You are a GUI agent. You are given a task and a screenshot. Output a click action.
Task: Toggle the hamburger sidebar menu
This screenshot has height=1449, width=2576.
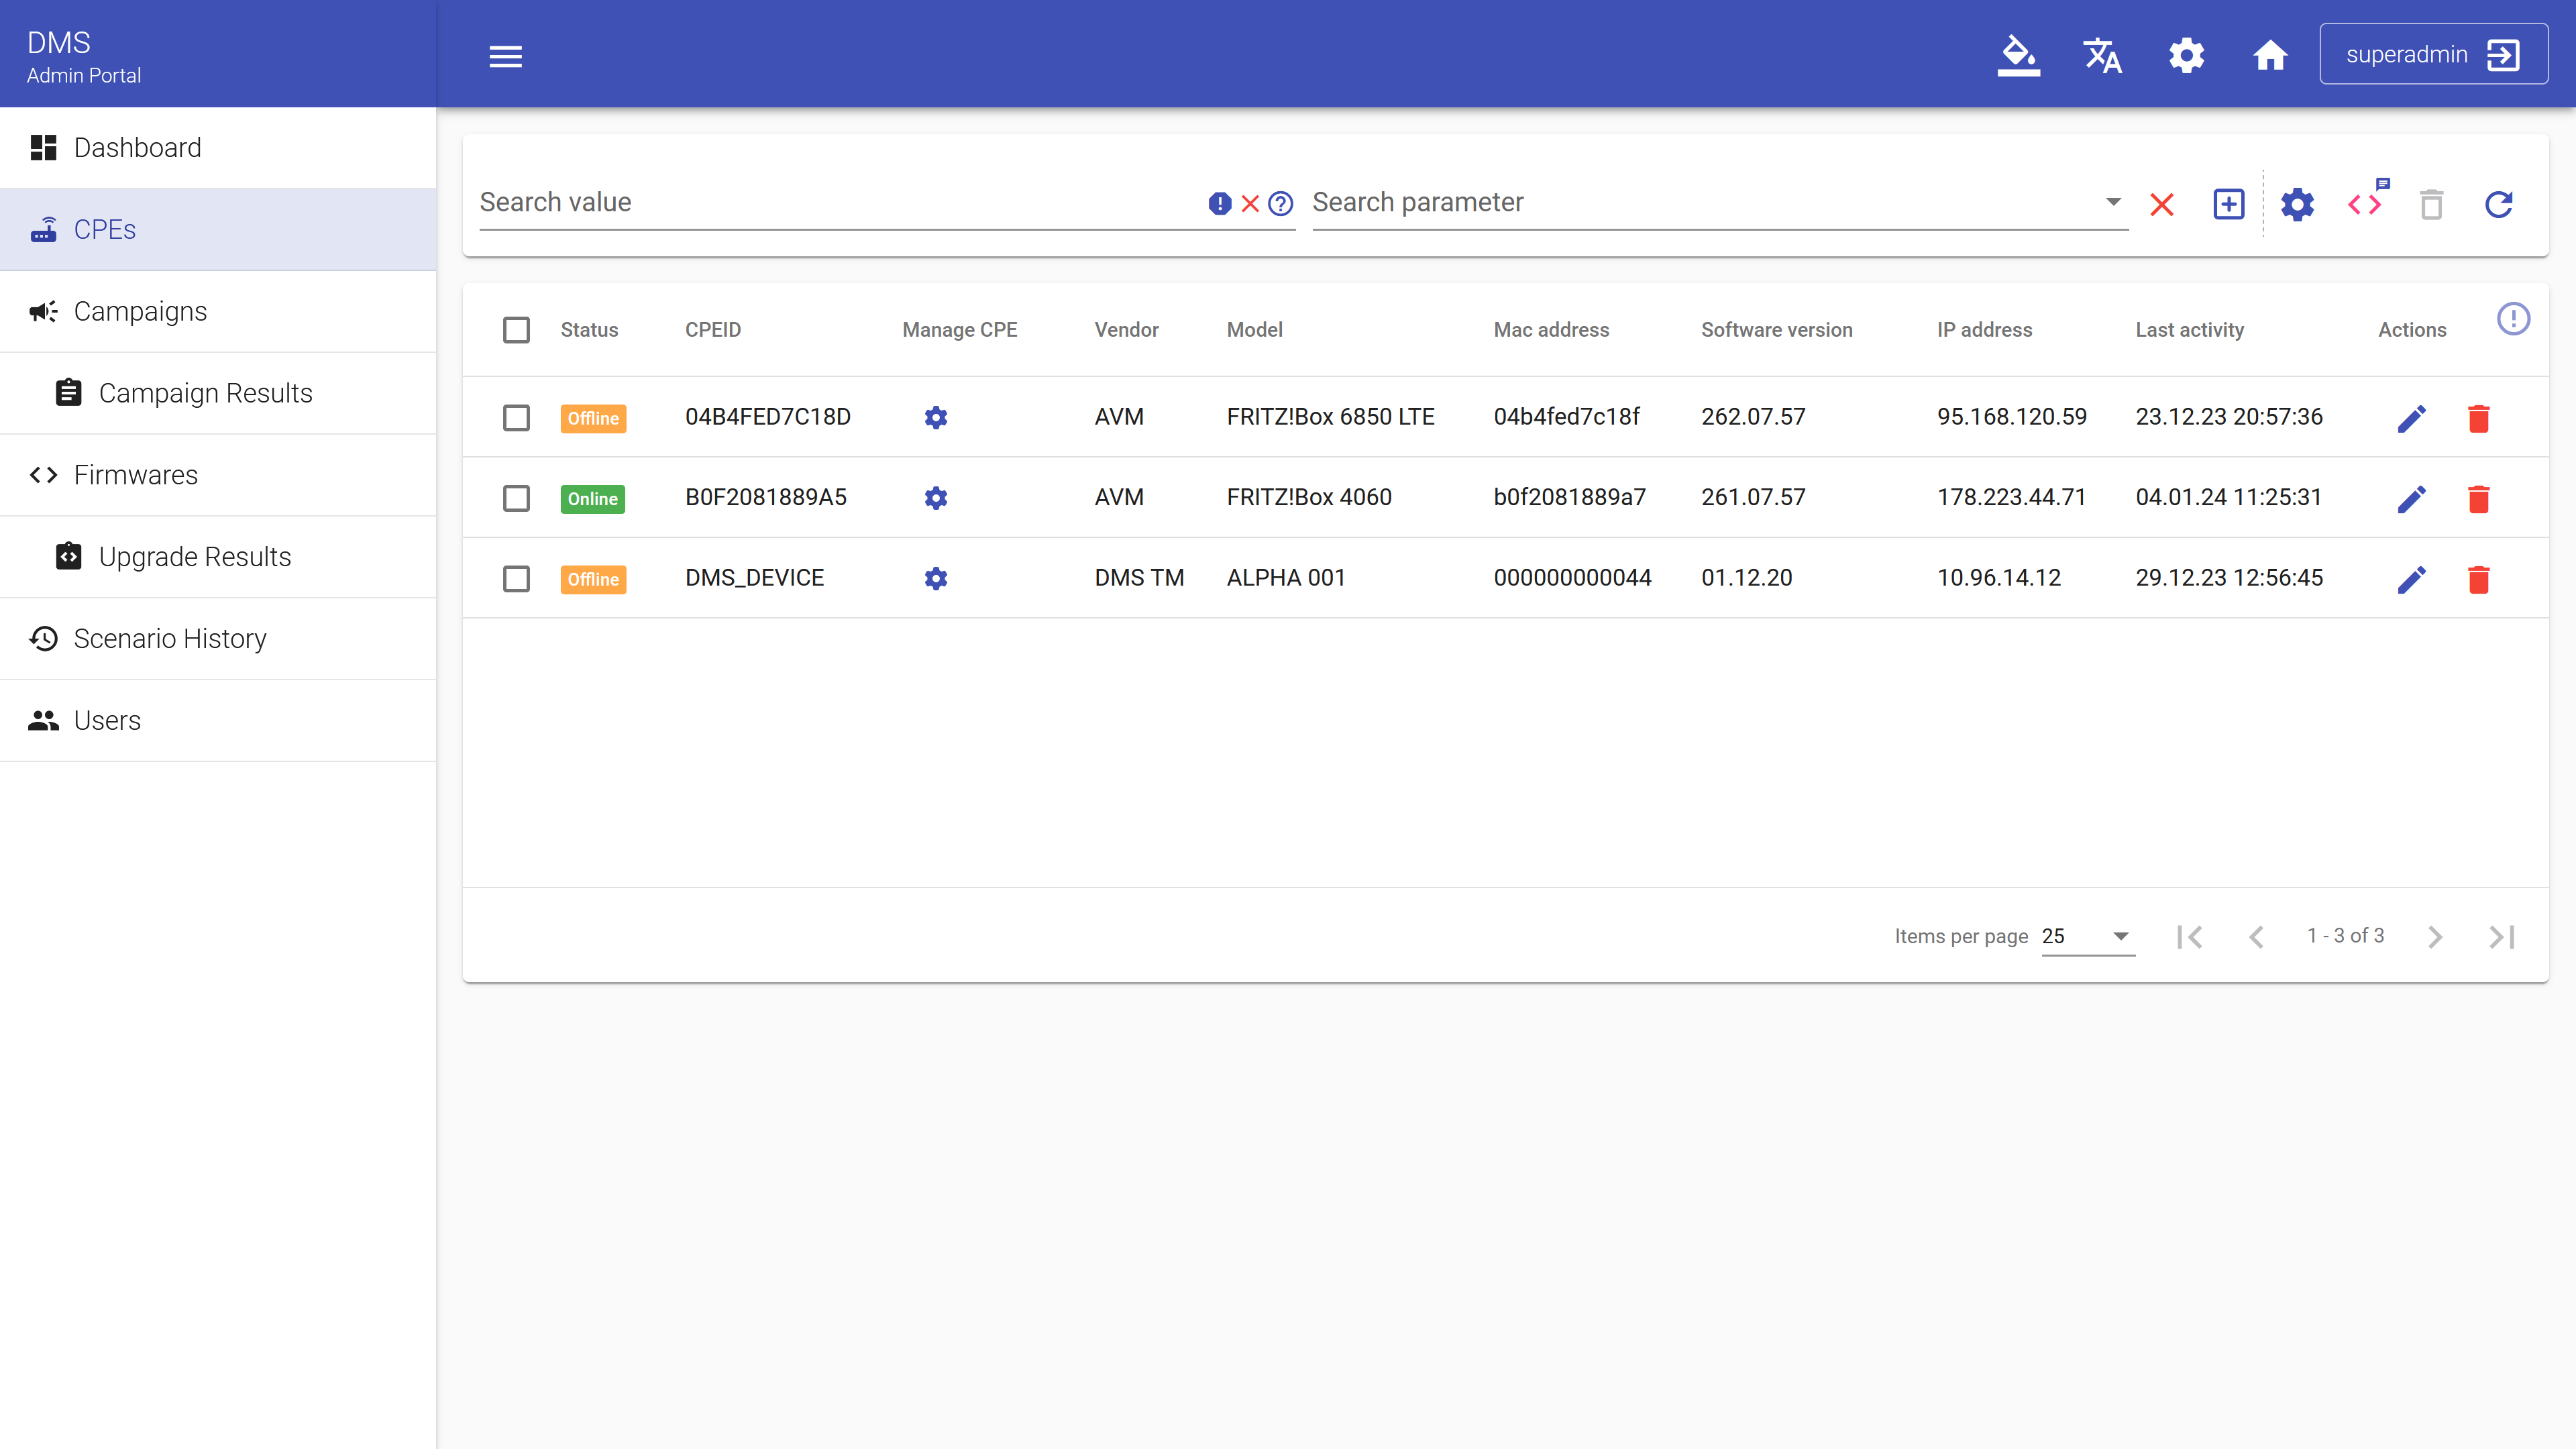click(505, 56)
